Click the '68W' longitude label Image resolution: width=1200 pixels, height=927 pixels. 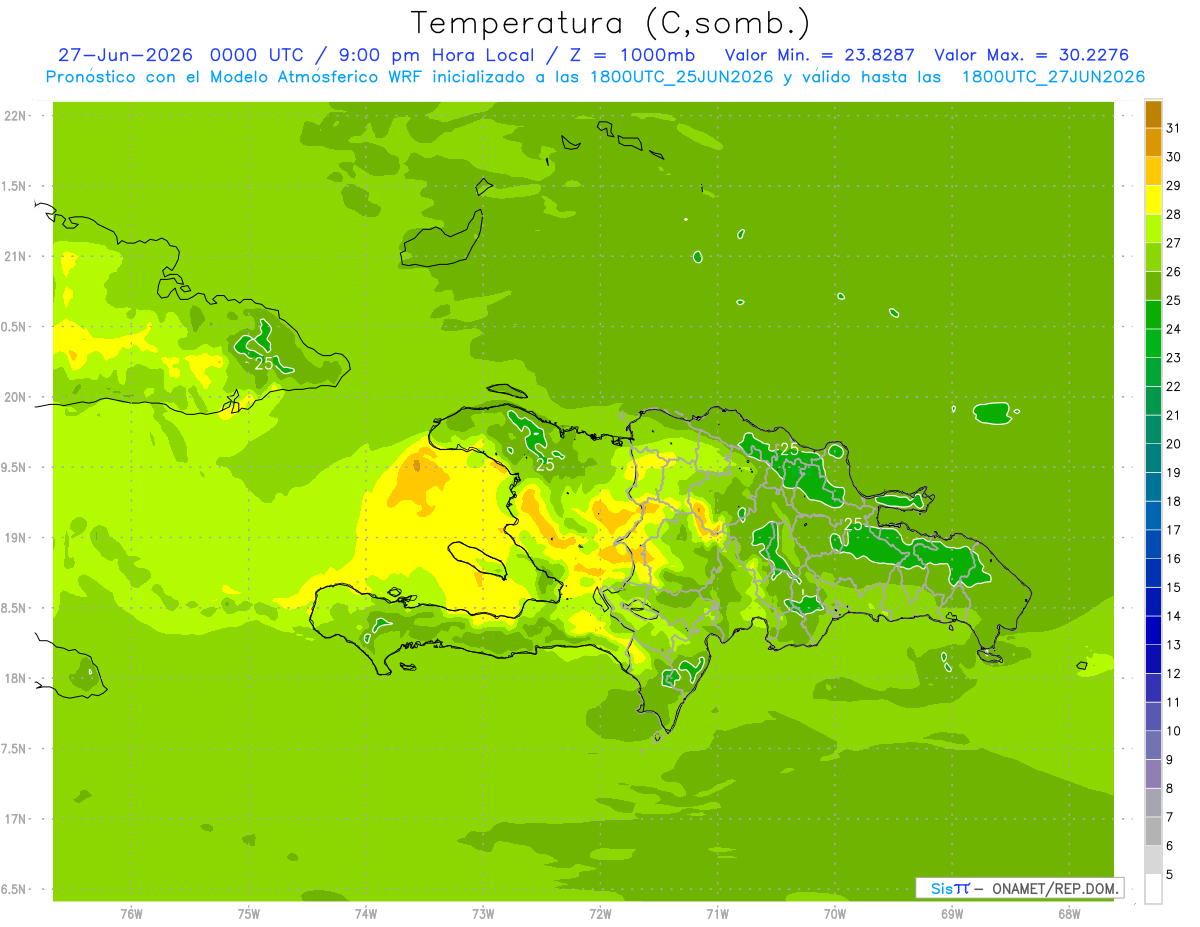click(1069, 913)
